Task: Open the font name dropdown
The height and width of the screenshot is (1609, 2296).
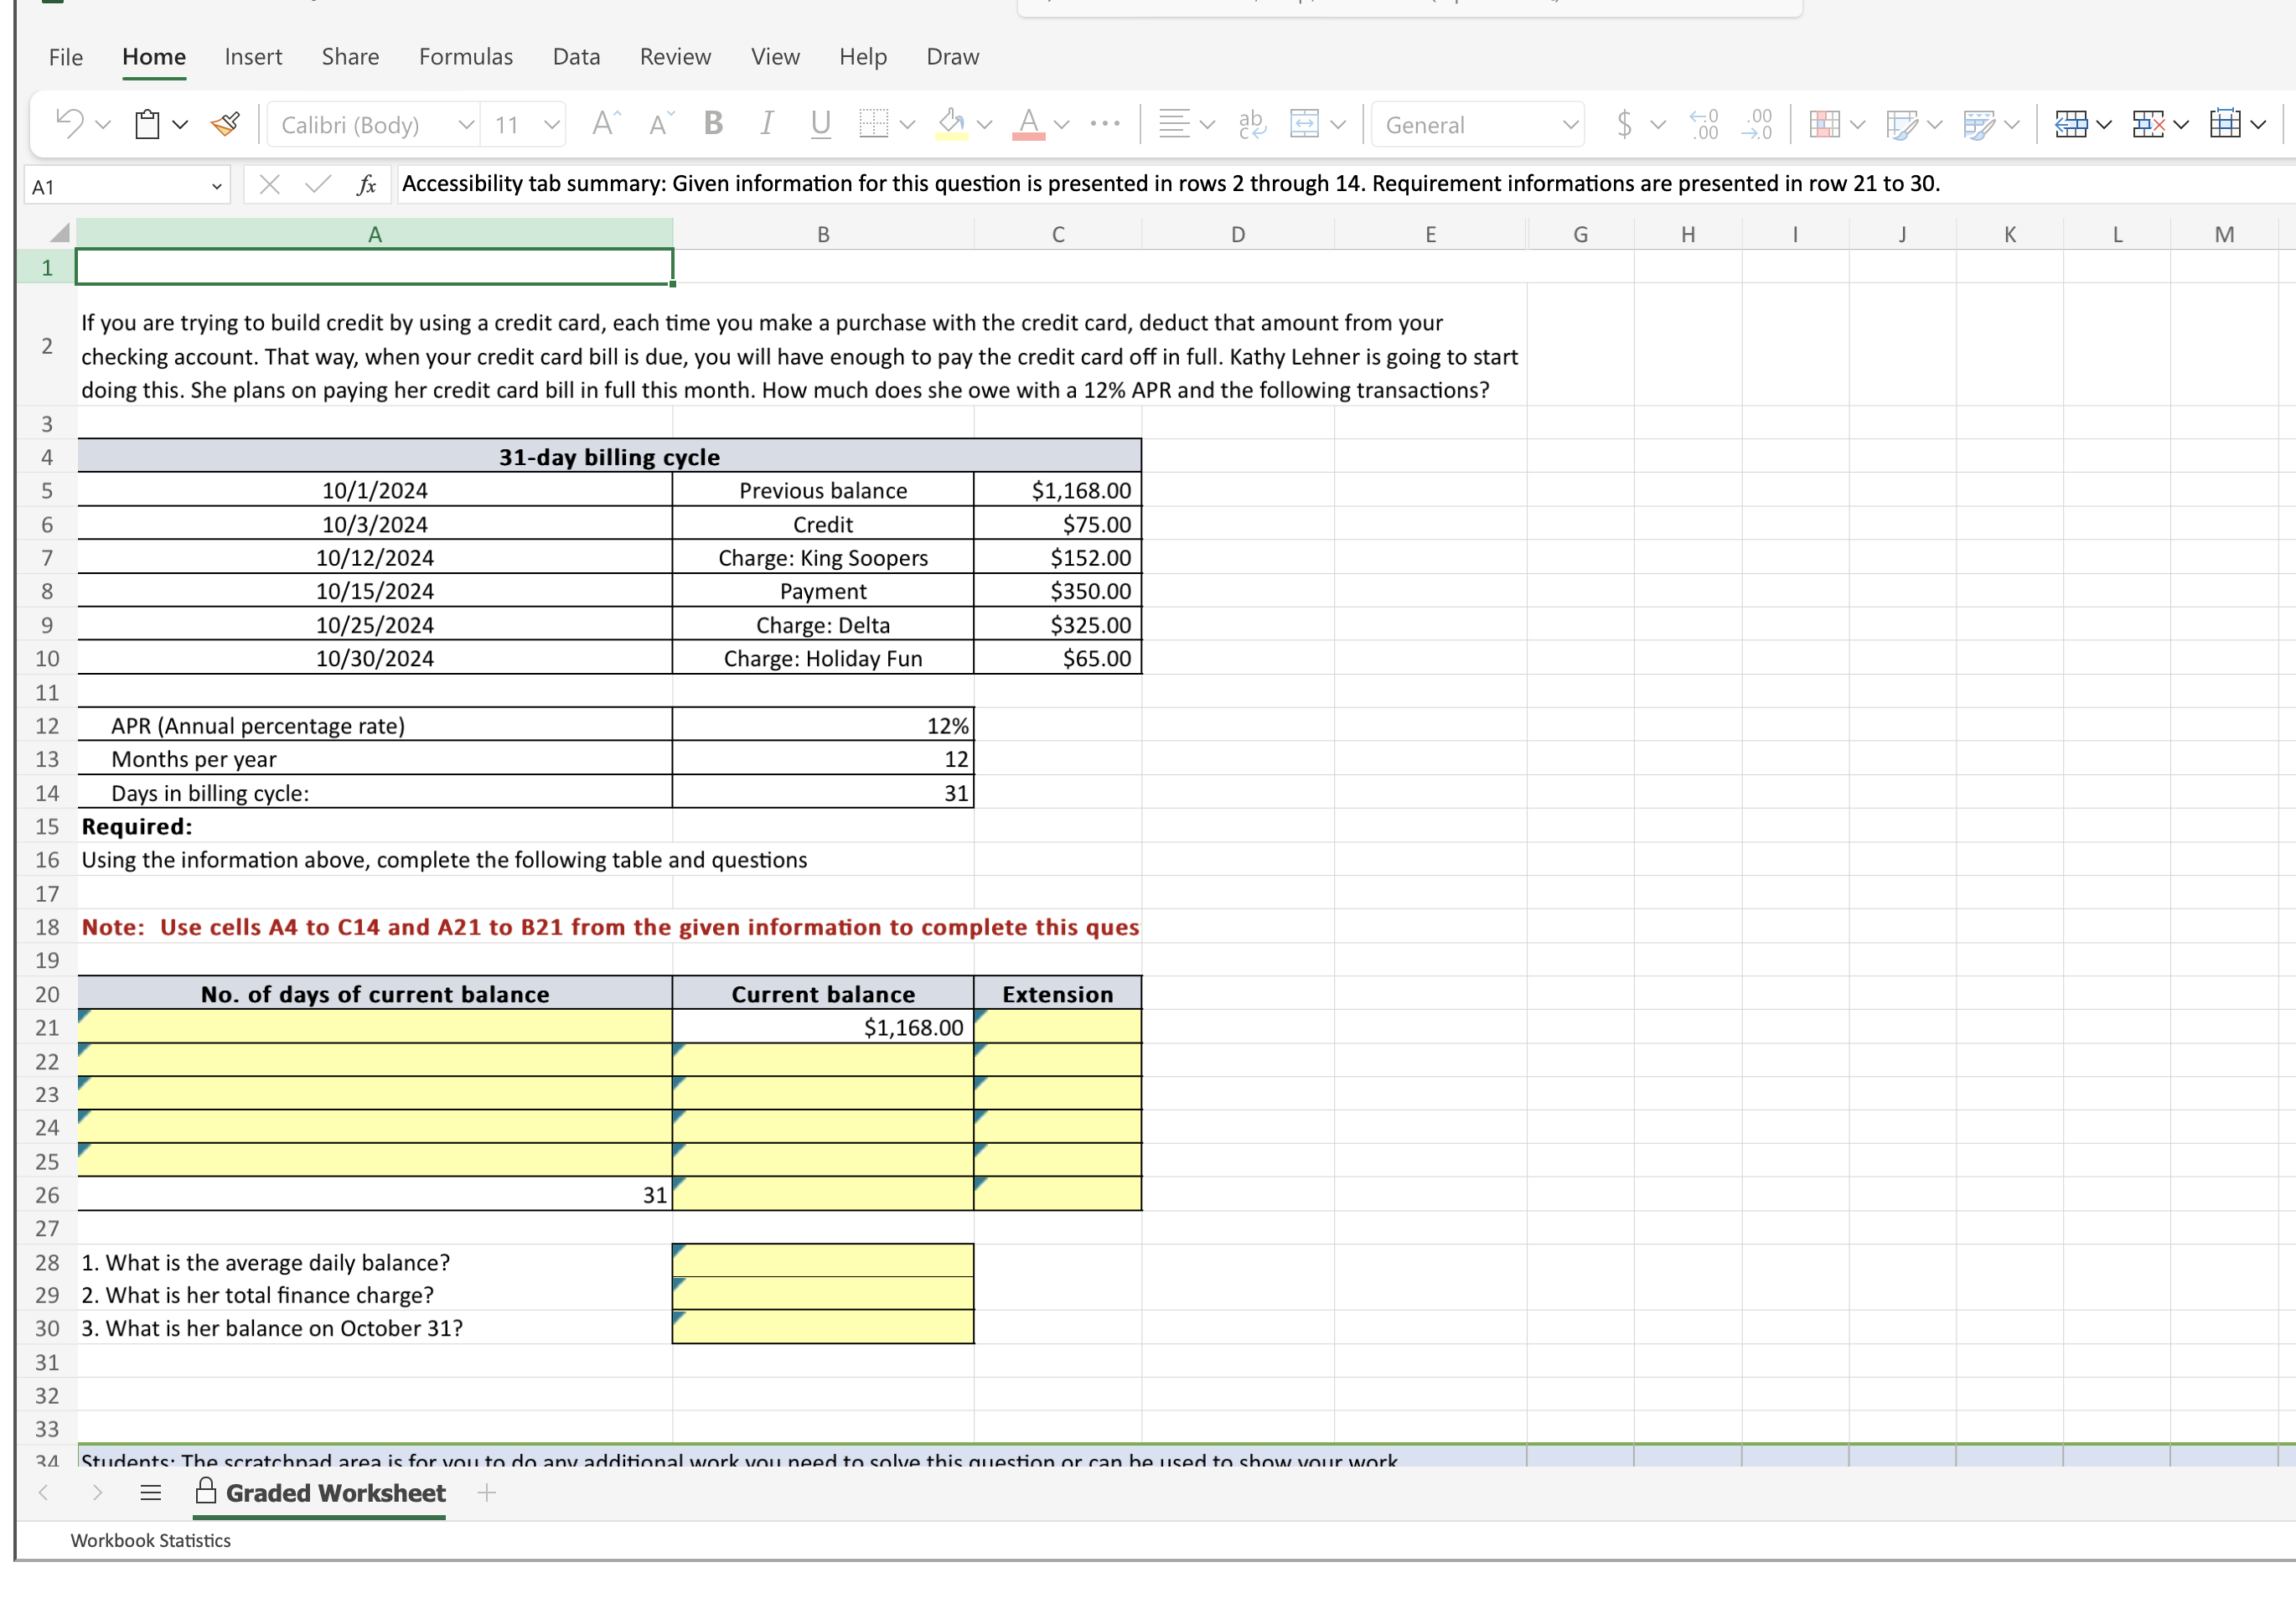Action: pyautogui.click(x=466, y=124)
